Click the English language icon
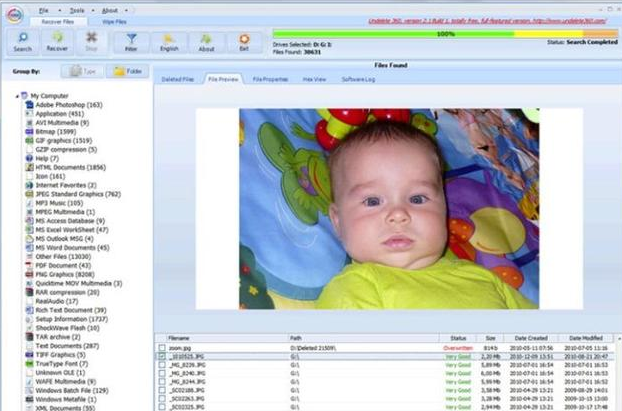622x411 pixels. point(169,40)
